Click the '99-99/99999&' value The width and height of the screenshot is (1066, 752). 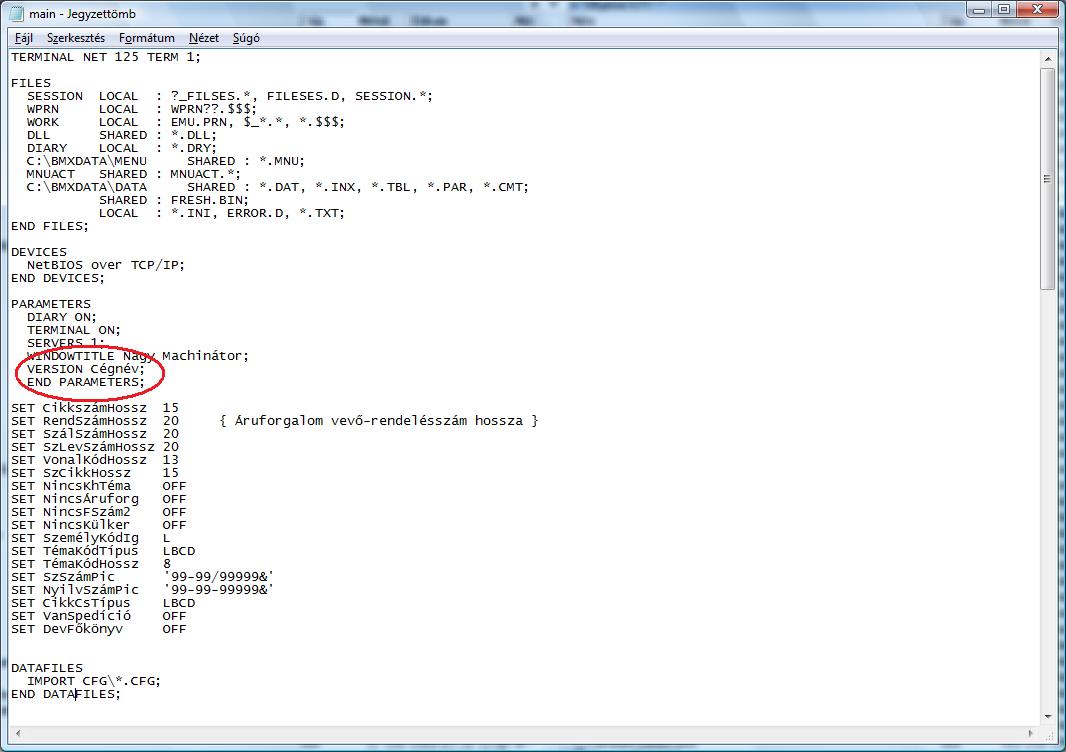point(218,577)
